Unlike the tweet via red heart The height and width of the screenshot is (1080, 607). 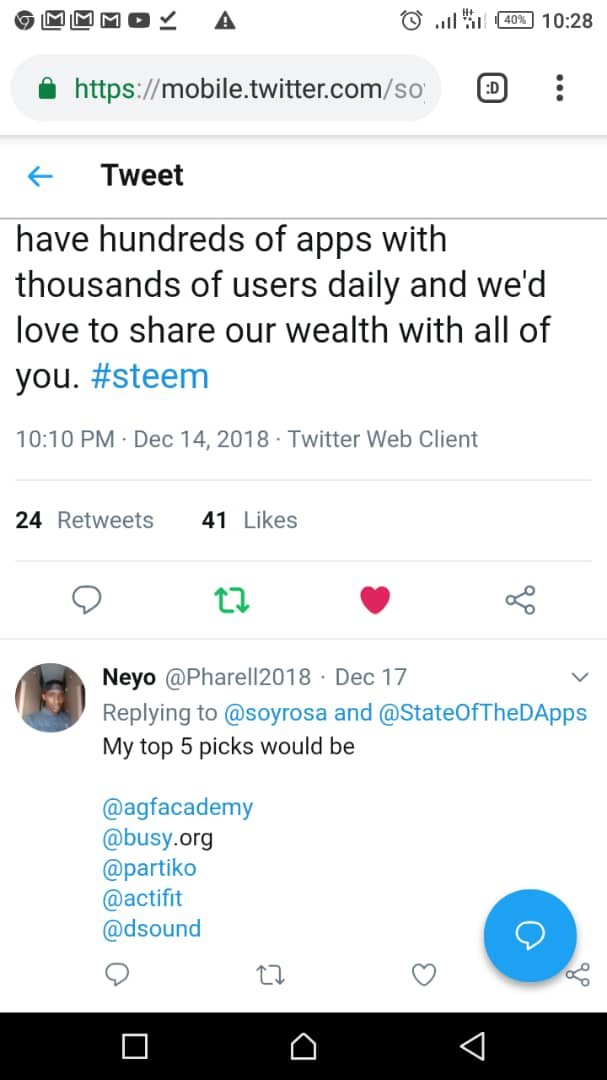(x=374, y=600)
